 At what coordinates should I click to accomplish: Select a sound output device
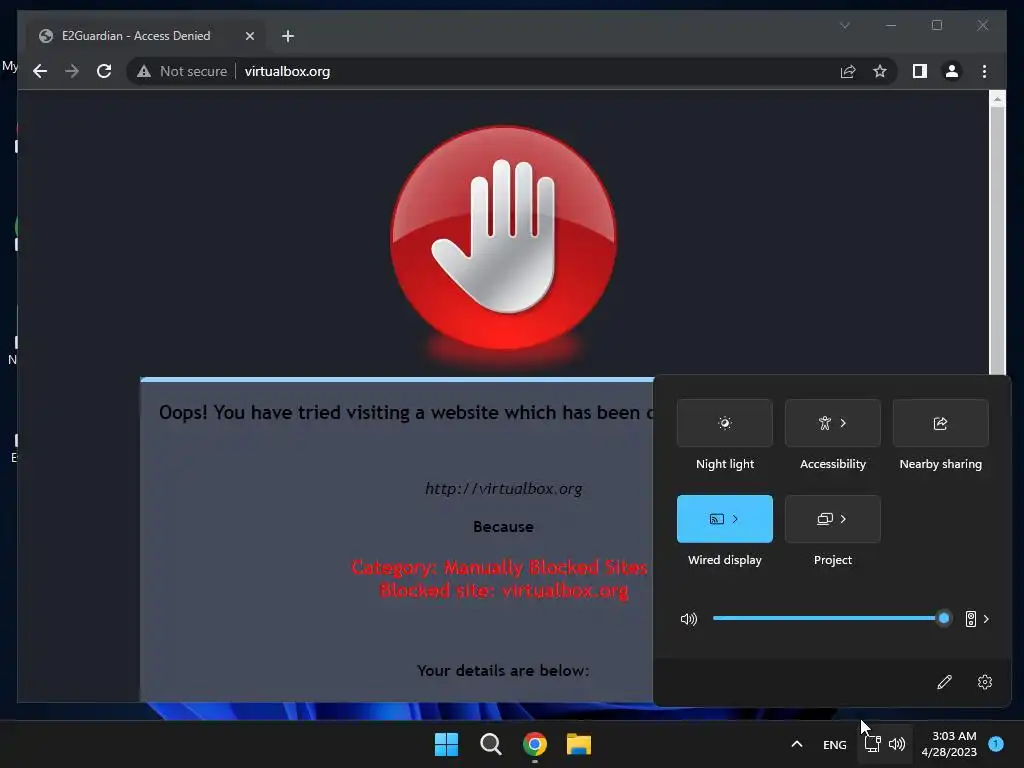point(977,619)
